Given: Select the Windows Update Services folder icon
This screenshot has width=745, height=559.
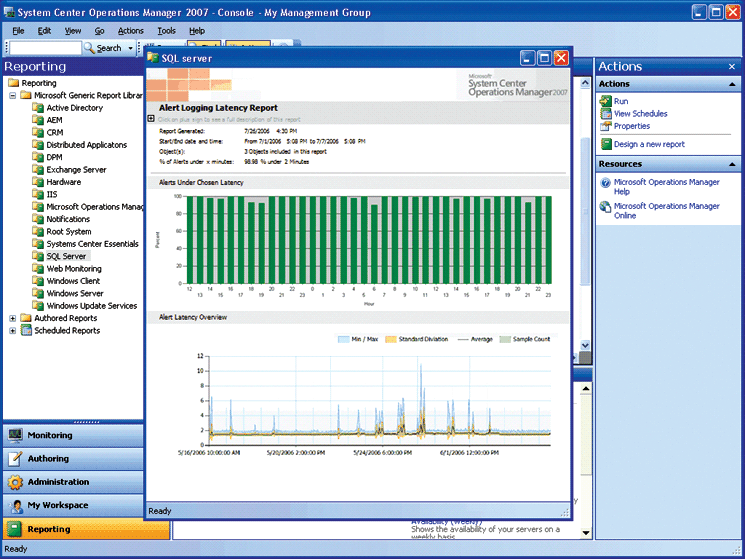Looking at the screenshot, I should [x=38, y=305].
